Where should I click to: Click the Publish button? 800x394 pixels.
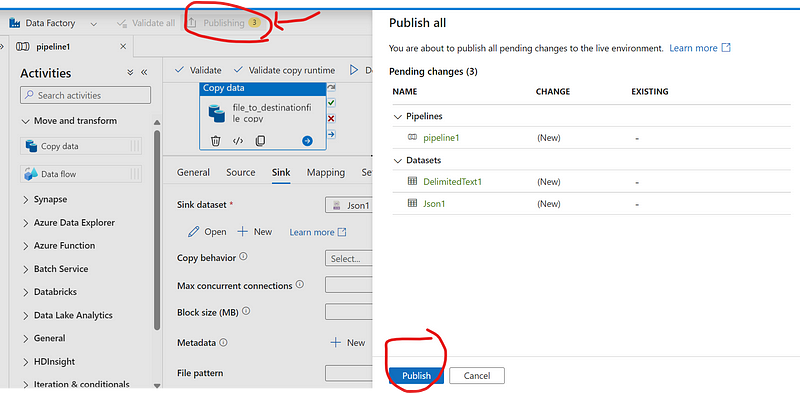[x=416, y=376]
